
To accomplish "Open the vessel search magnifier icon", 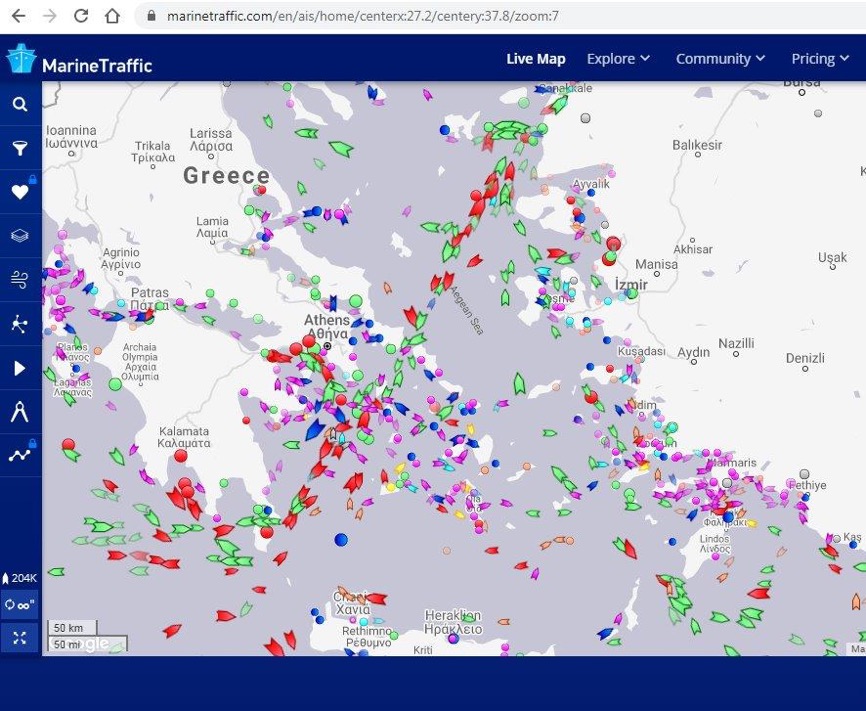I will point(20,104).
